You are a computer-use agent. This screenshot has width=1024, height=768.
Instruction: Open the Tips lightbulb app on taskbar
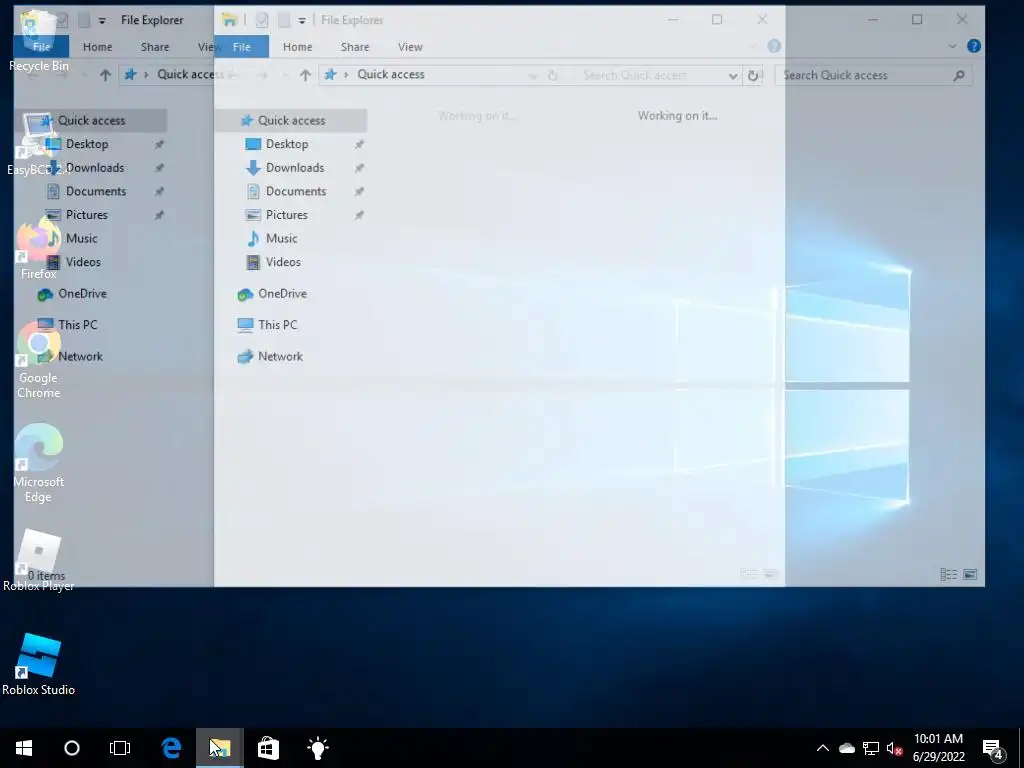[317, 748]
